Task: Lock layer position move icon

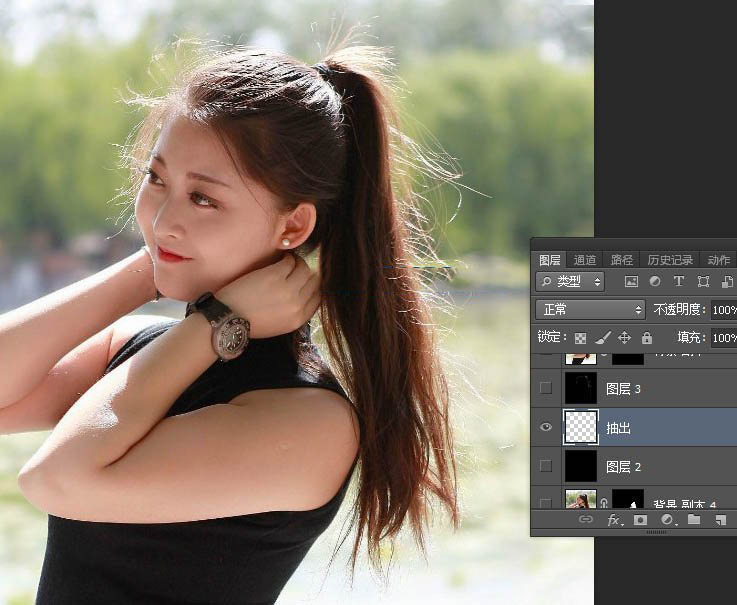Action: 625,338
